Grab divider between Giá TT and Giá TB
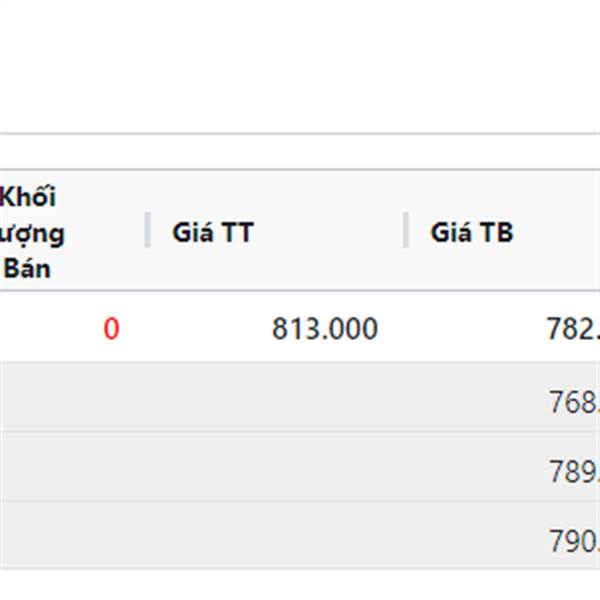This screenshot has height=600, width=600. click(x=406, y=230)
